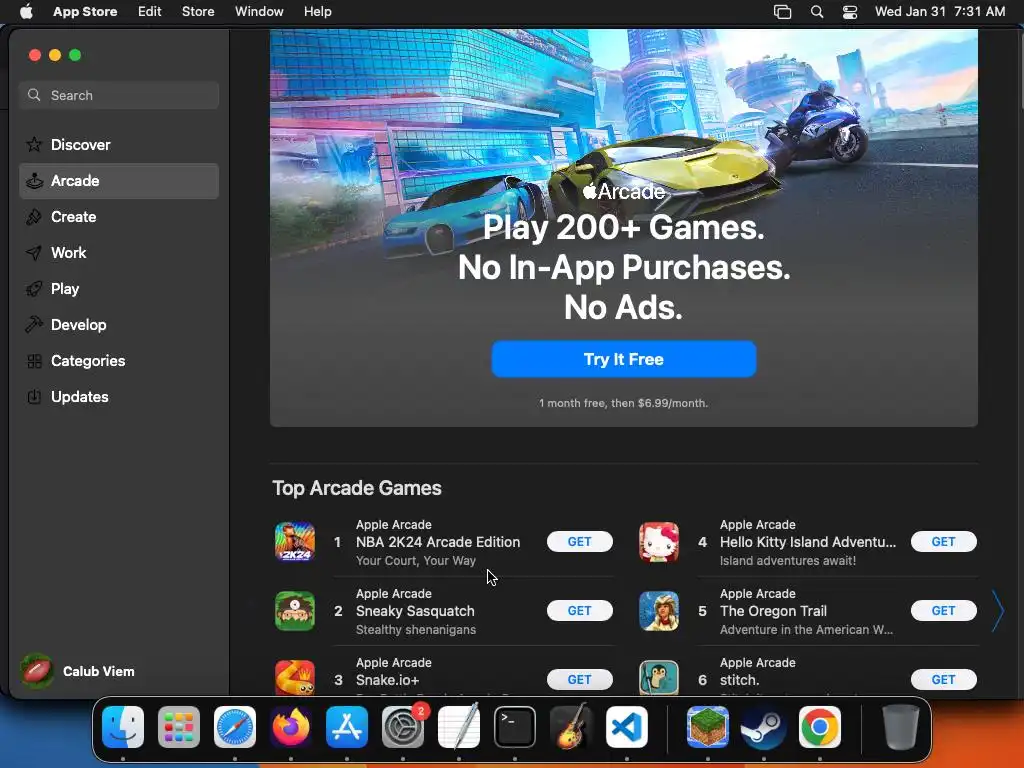Launch Safari from the Dock
This screenshot has height=768, width=1024.
(235, 727)
